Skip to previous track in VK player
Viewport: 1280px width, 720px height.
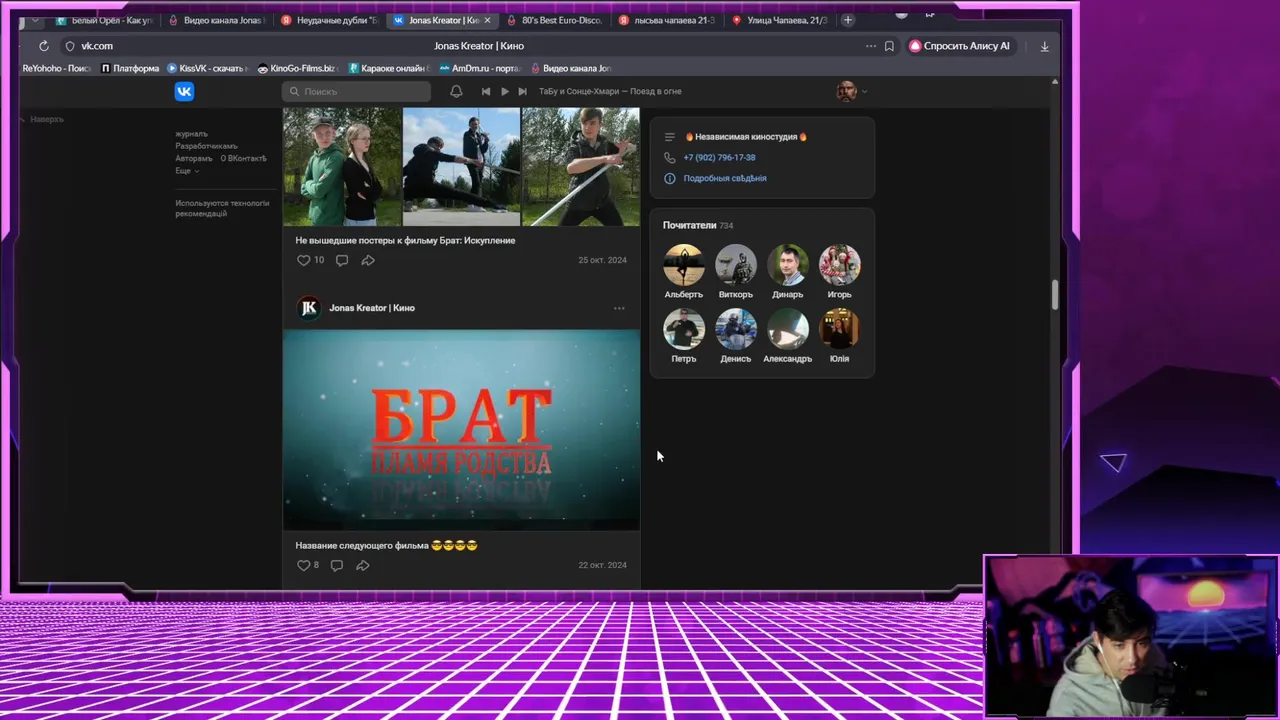tap(486, 91)
